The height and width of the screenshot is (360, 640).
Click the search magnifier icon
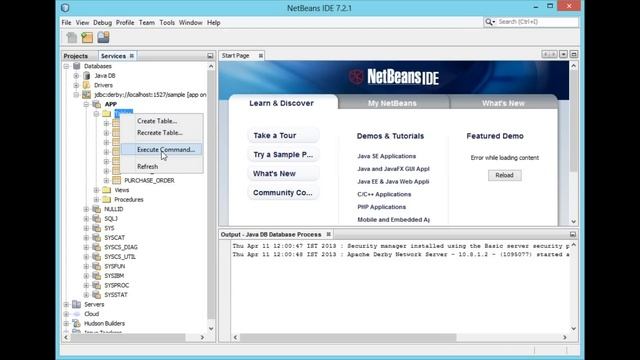coord(489,22)
